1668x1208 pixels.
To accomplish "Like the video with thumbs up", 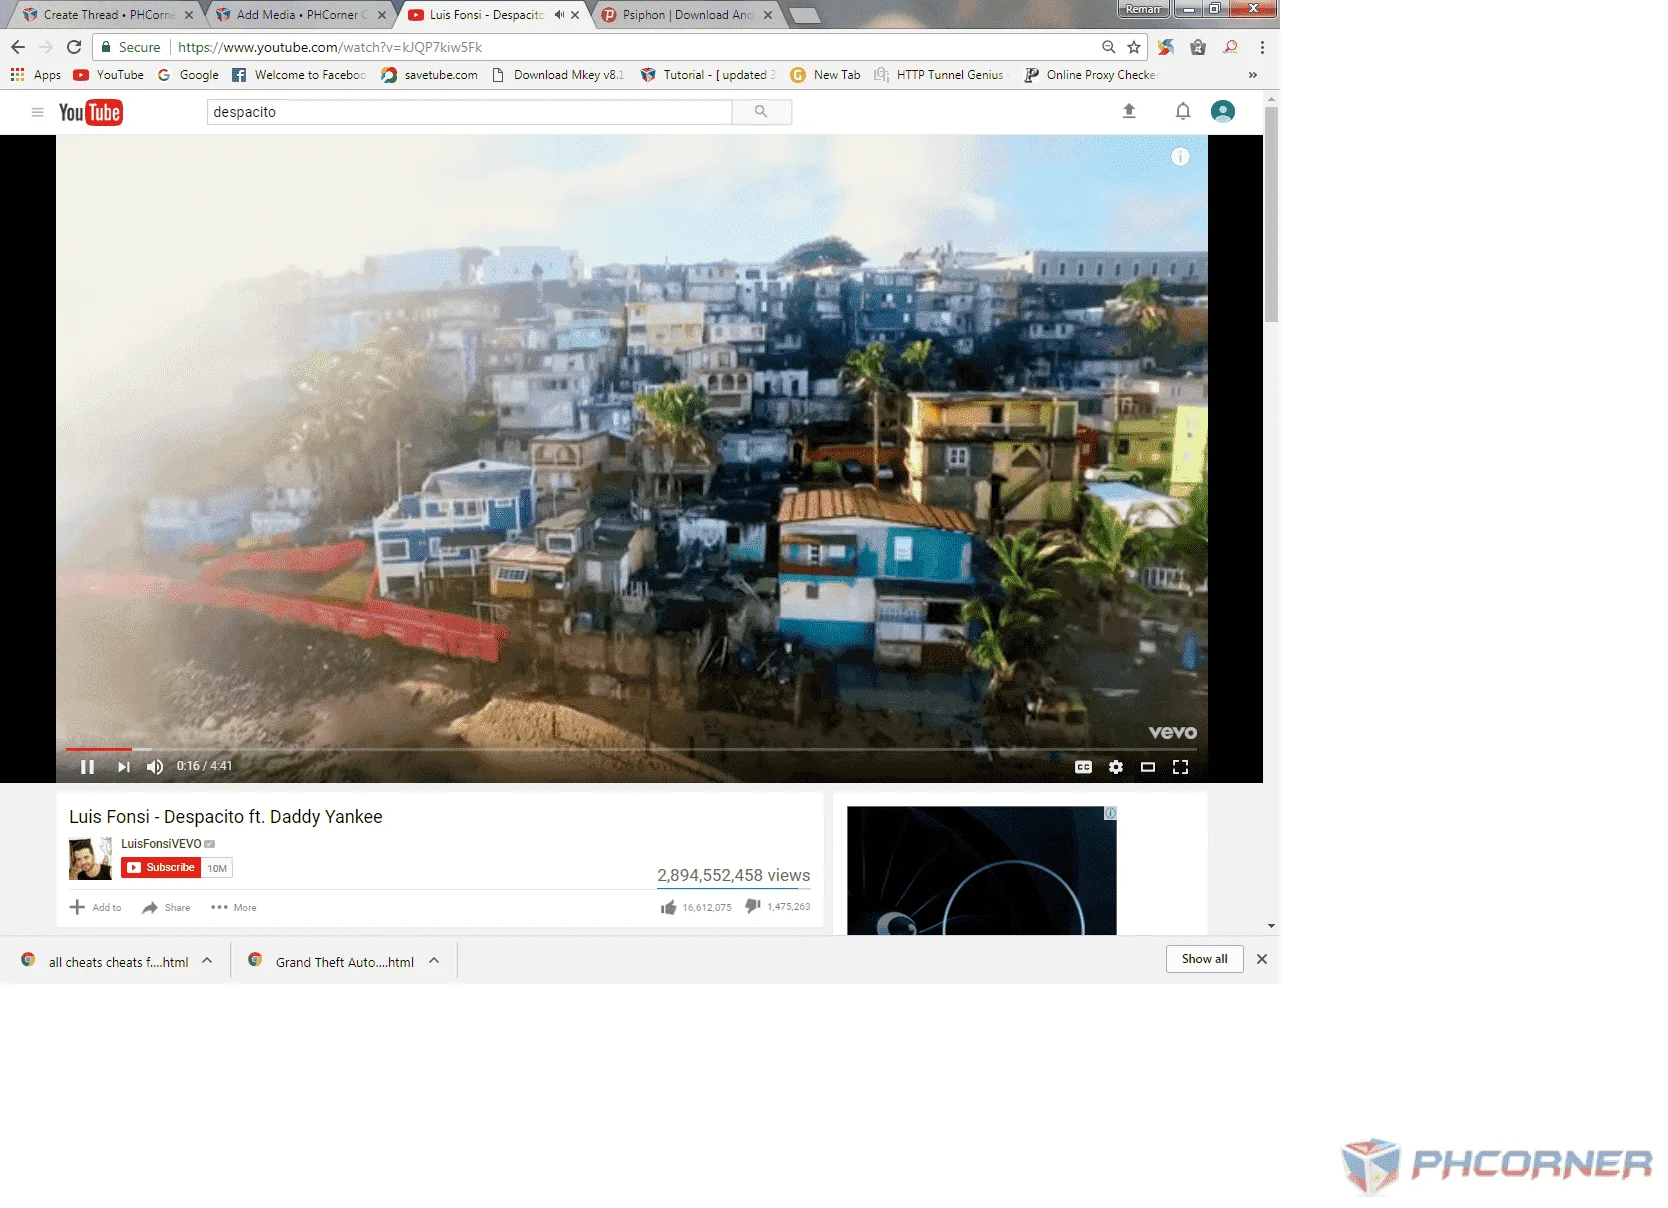I will [696, 907].
